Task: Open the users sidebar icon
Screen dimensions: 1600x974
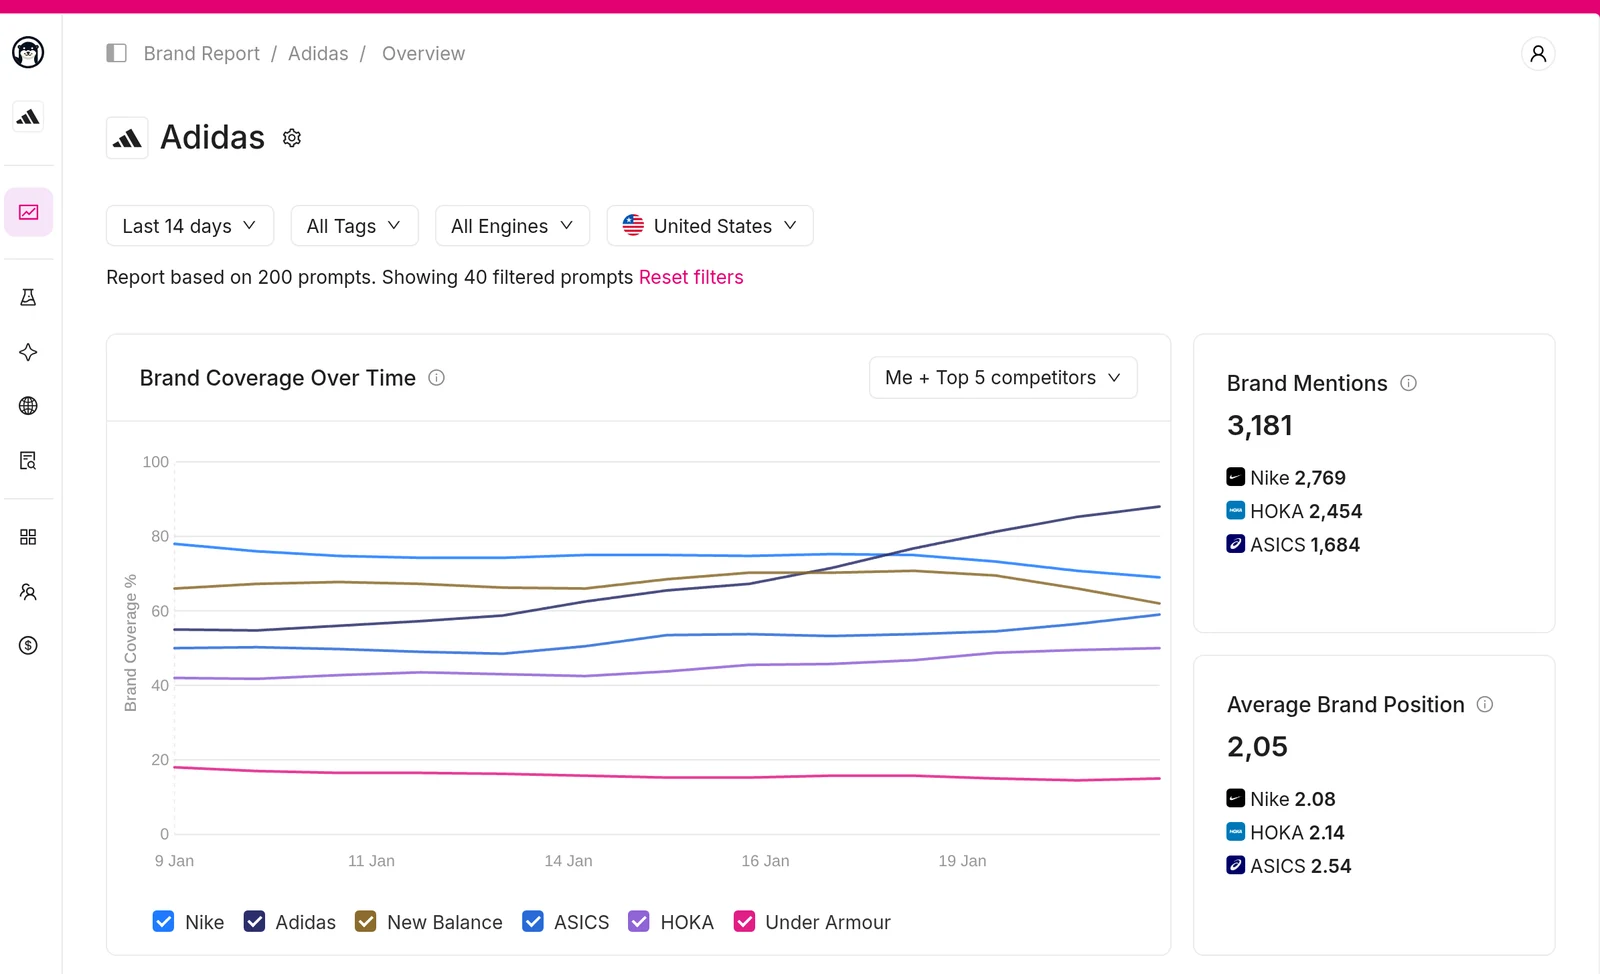Action: [28, 592]
